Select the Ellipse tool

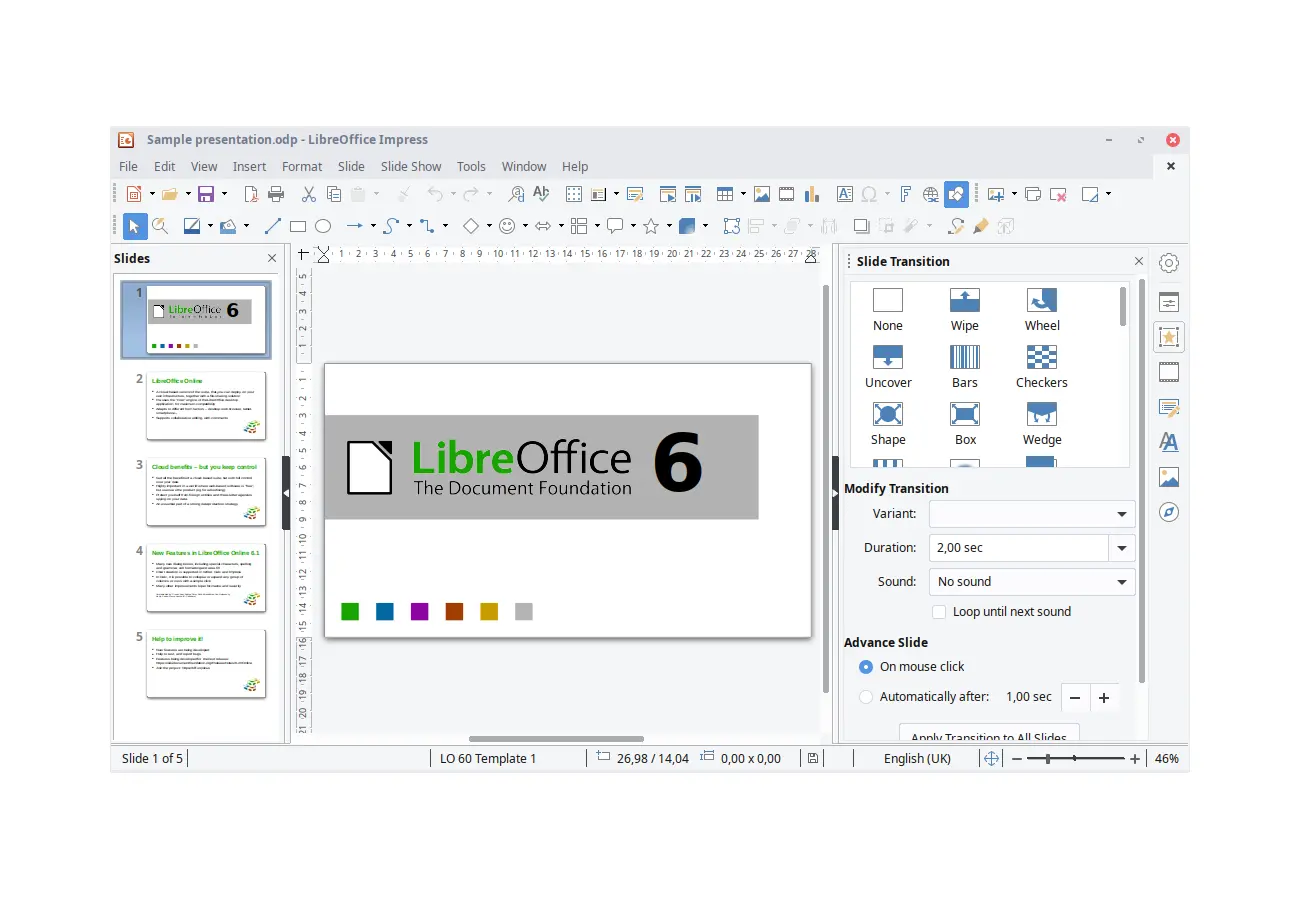(x=323, y=226)
